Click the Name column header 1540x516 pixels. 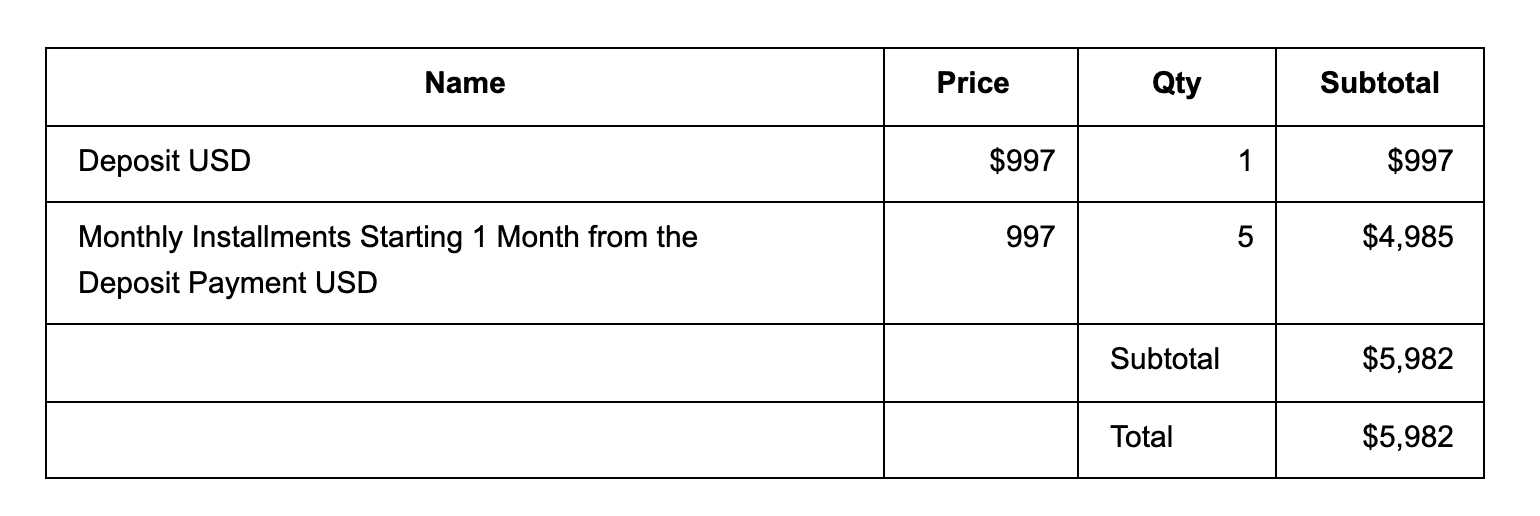465,83
